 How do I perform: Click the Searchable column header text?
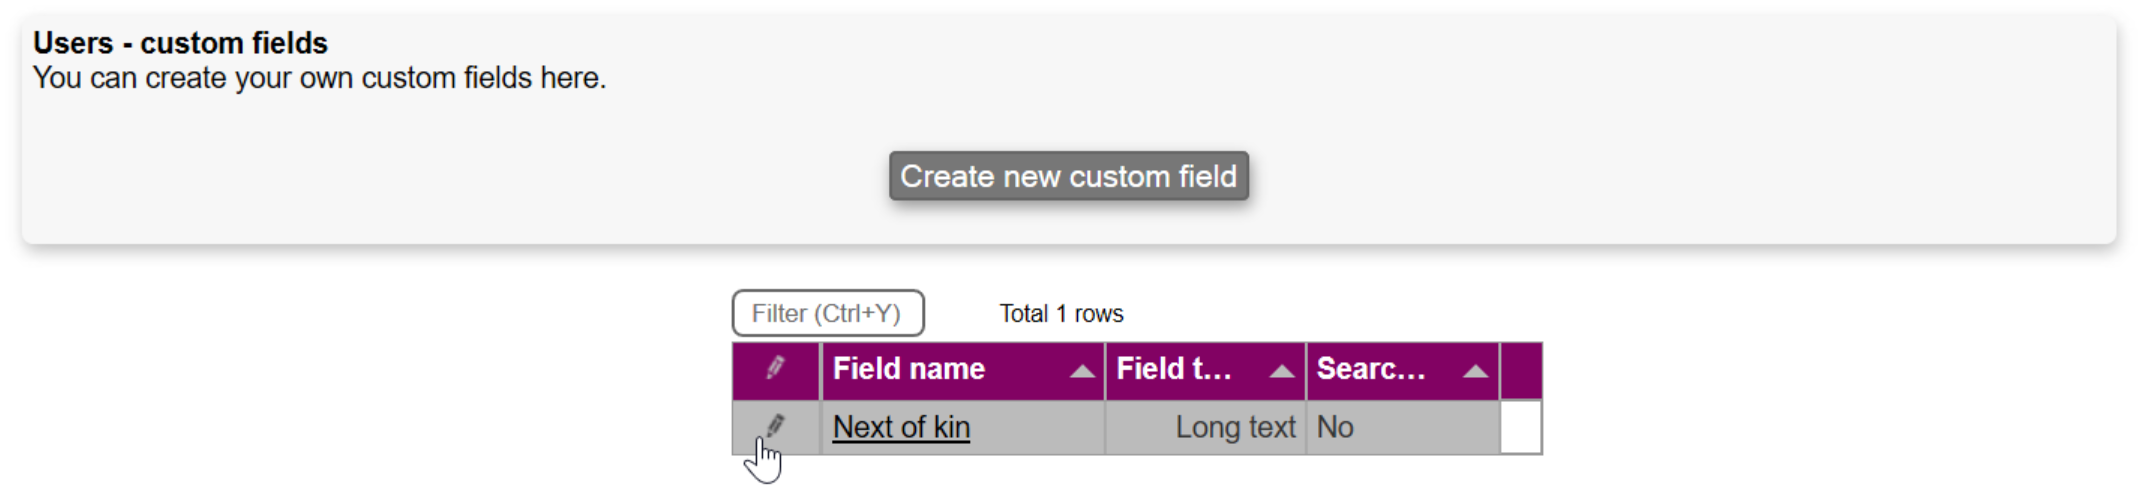[1370, 369]
